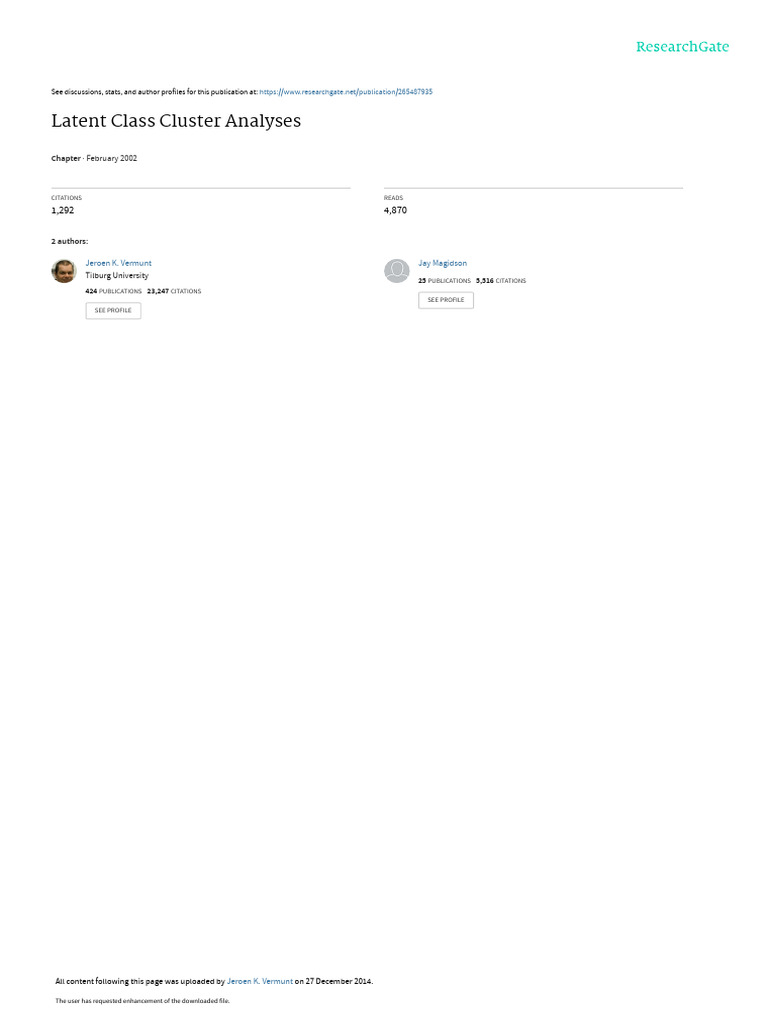Click See Profile button under Jay Magidson

(x=446, y=300)
